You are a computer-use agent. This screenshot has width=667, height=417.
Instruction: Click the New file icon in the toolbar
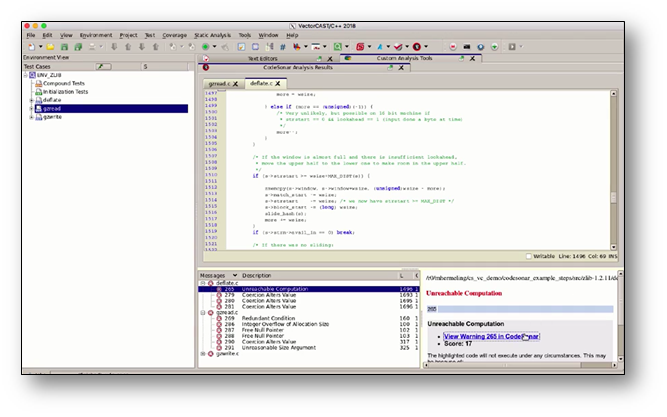tap(32, 46)
